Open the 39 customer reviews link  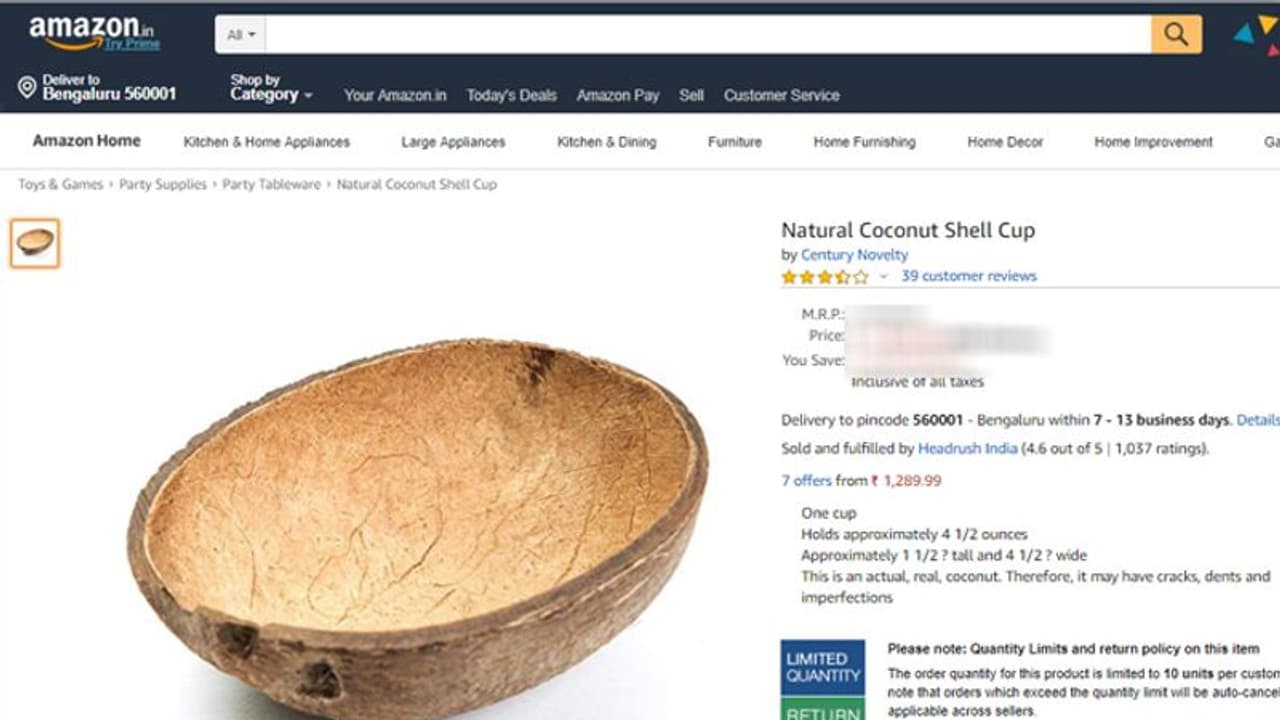pyautogui.click(x=969, y=276)
